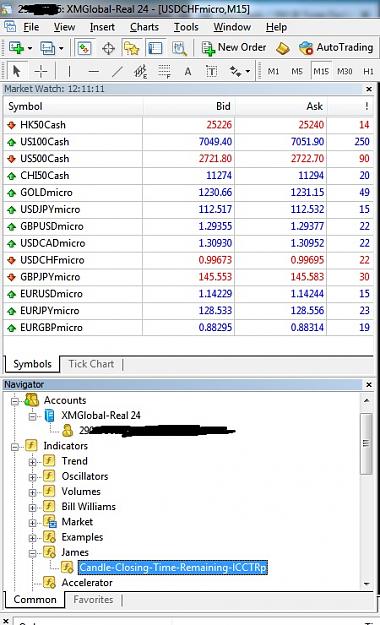Select the HK50Cash symbol row
The image size is (380, 625).
coord(188,125)
